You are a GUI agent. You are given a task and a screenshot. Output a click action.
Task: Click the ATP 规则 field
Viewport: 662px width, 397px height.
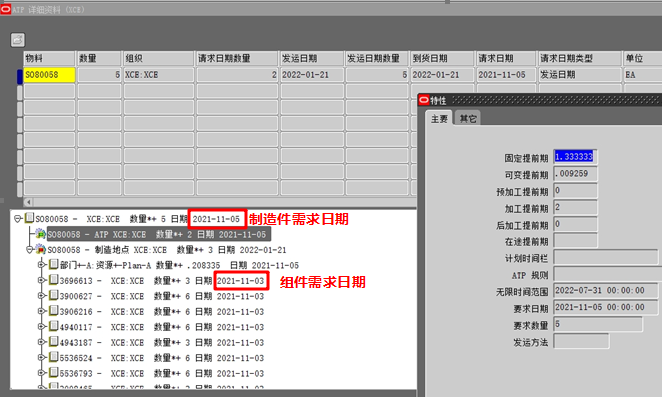pyautogui.click(x=608, y=274)
